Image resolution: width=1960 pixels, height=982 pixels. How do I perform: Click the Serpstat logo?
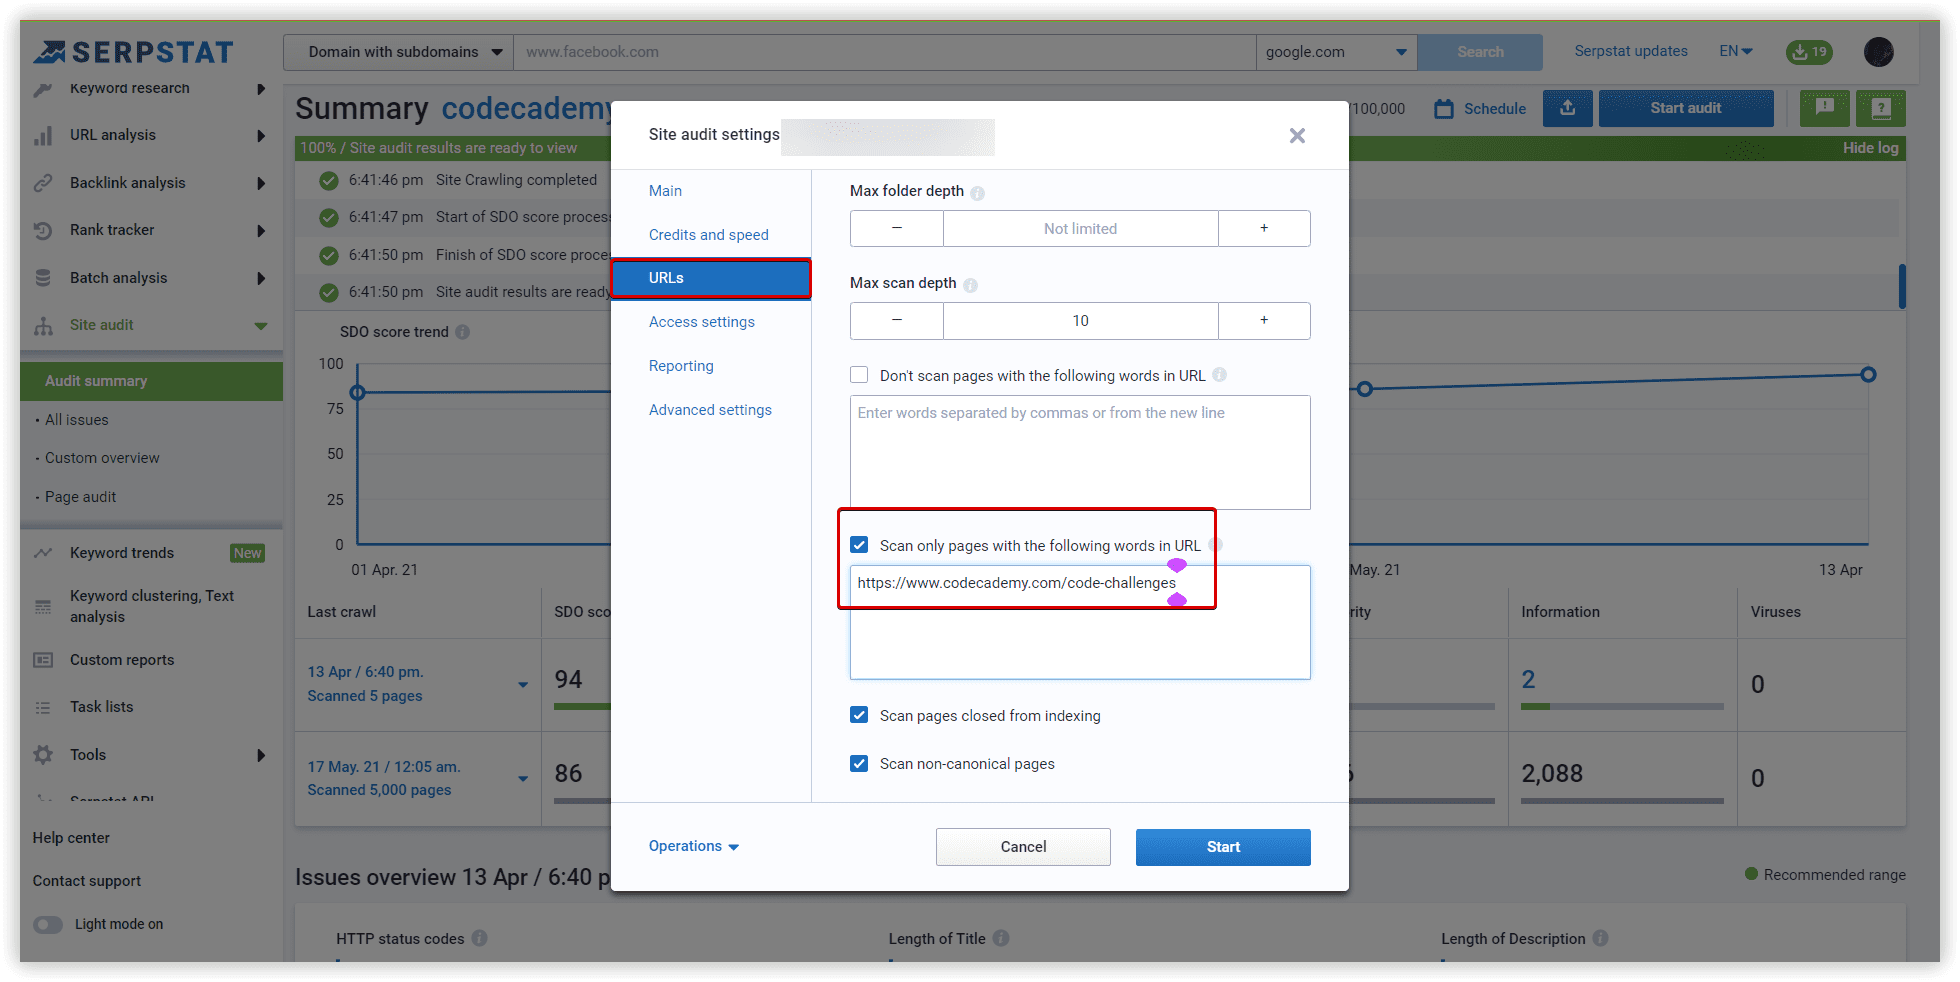[133, 52]
